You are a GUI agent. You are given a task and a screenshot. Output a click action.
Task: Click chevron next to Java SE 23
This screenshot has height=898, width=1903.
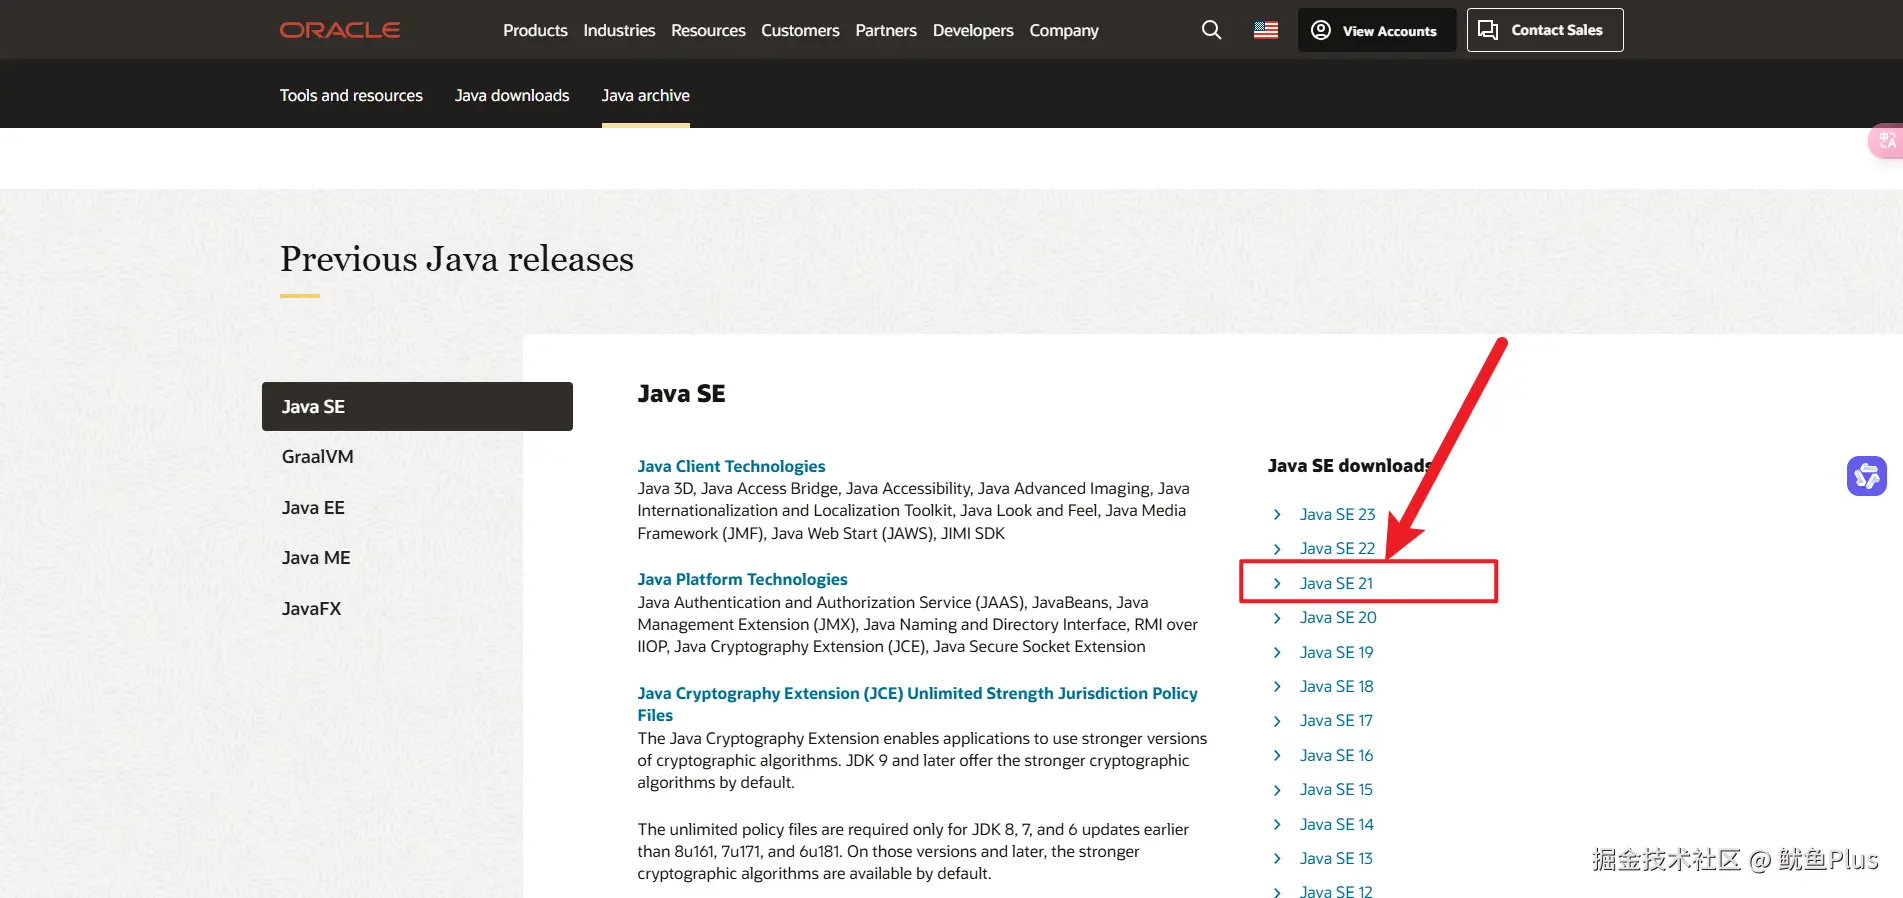click(x=1277, y=514)
